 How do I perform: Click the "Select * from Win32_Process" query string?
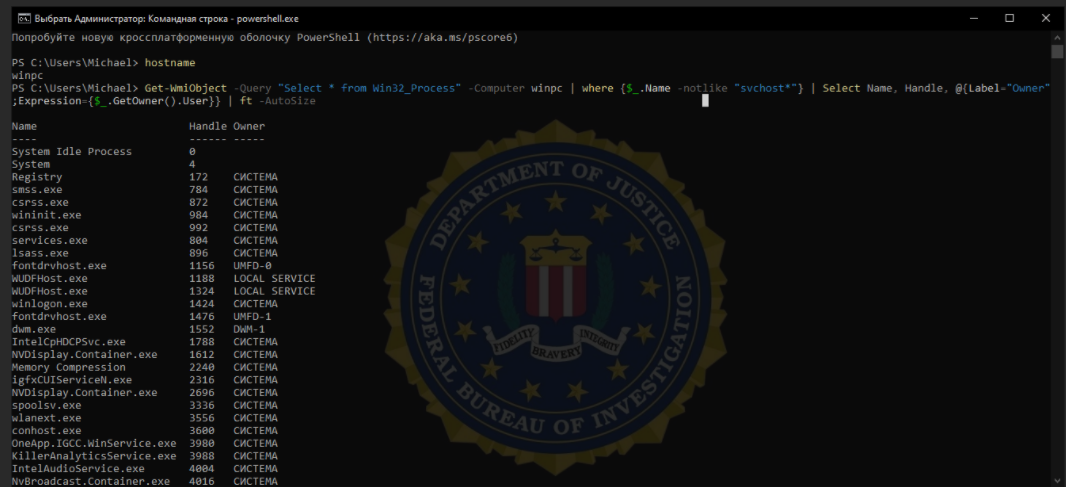click(370, 88)
